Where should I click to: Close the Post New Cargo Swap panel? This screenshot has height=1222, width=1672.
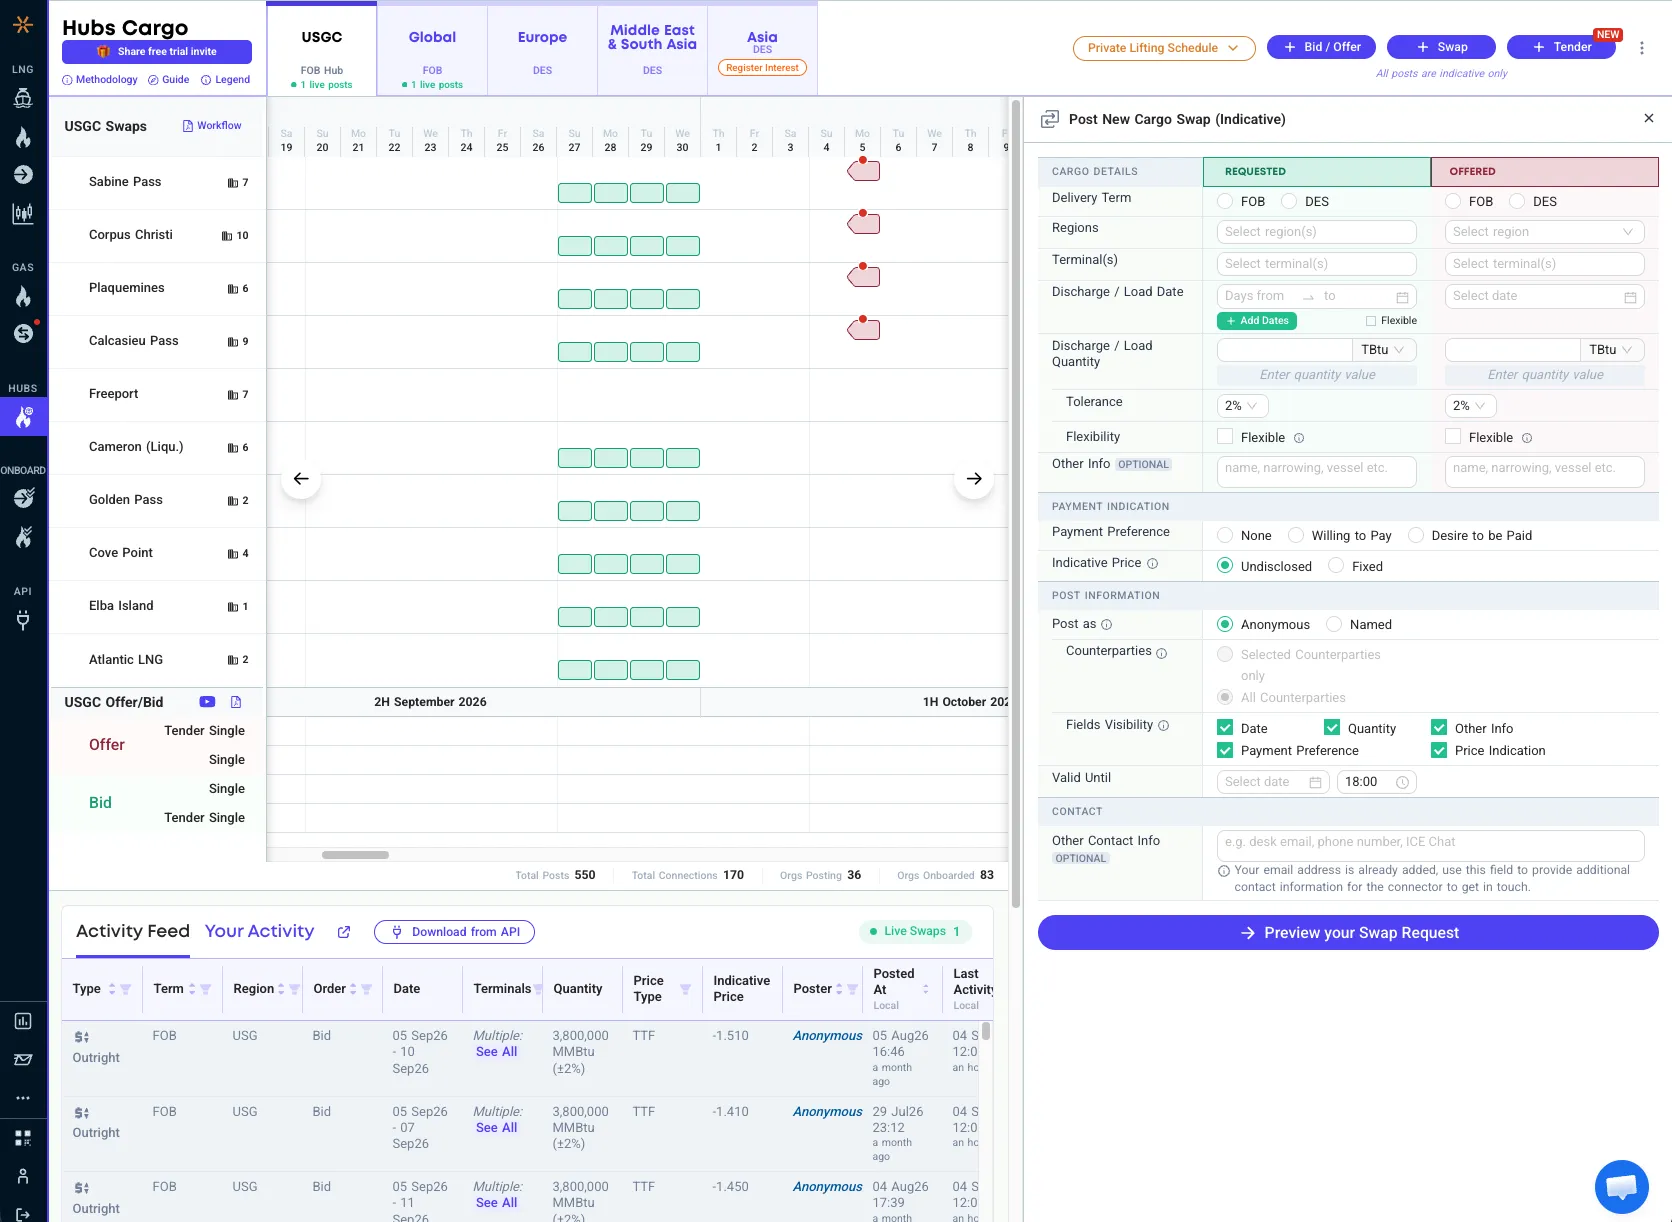(1649, 118)
